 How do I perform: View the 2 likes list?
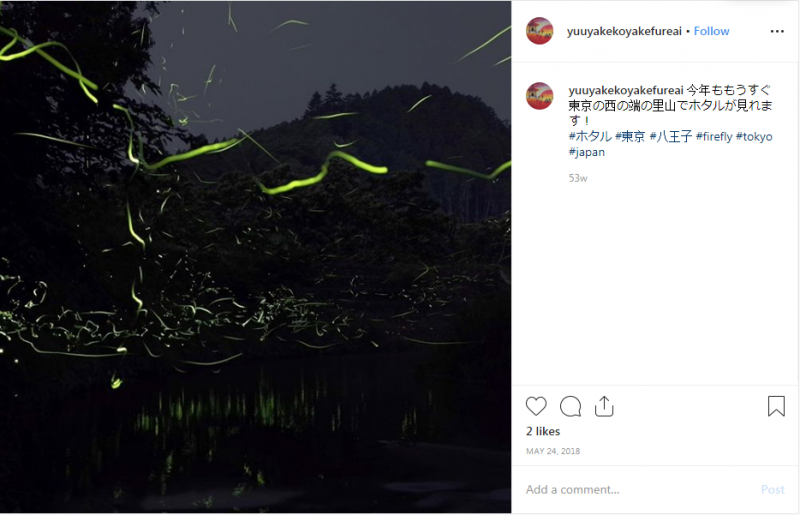543,431
